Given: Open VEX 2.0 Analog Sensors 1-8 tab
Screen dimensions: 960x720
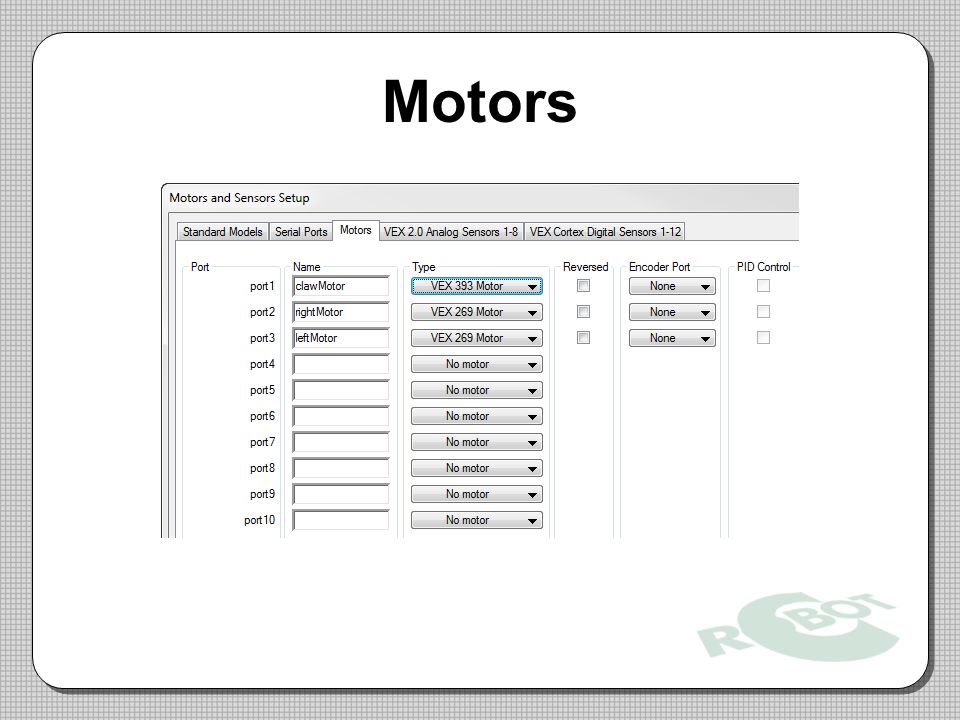Looking at the screenshot, I should point(451,232).
